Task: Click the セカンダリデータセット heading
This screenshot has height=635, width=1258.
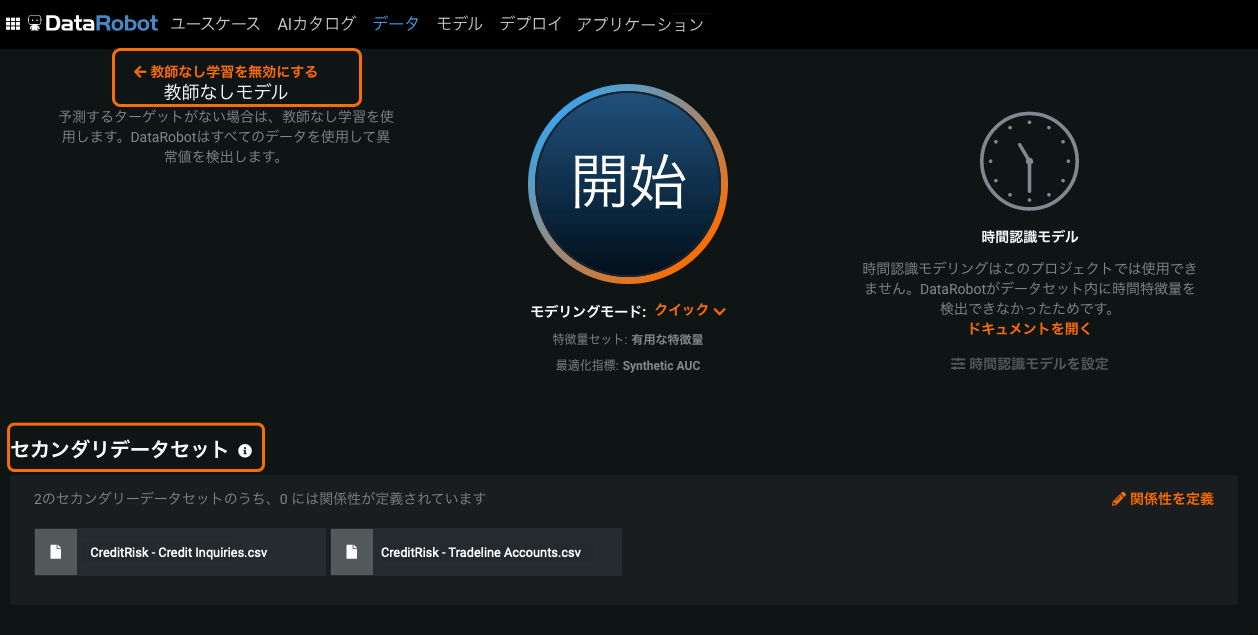Action: click(x=120, y=450)
